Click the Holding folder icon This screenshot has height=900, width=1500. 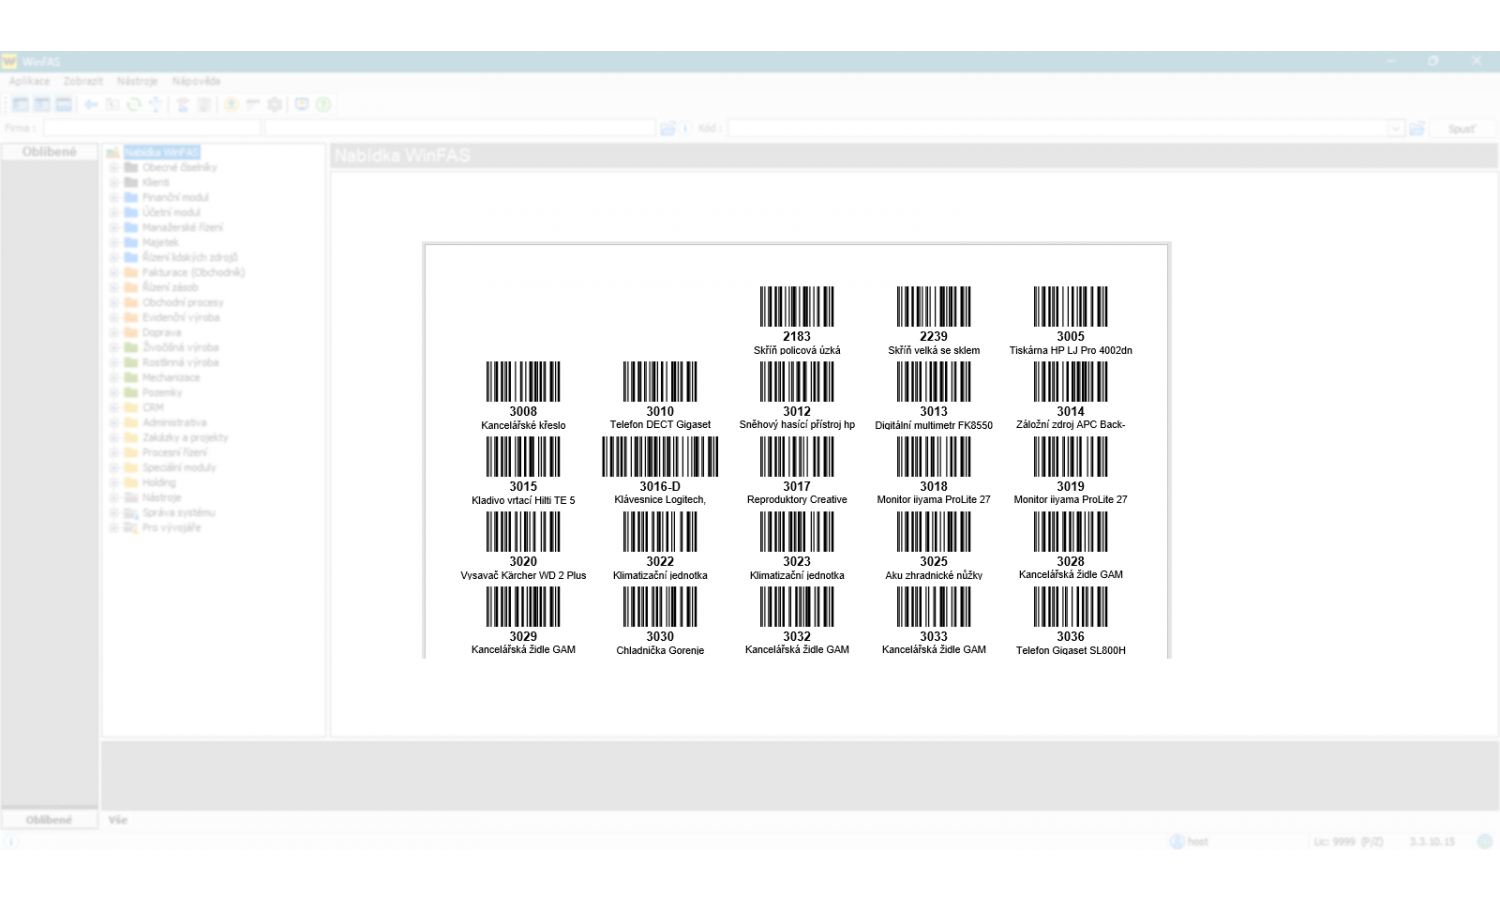pyautogui.click(x=130, y=482)
